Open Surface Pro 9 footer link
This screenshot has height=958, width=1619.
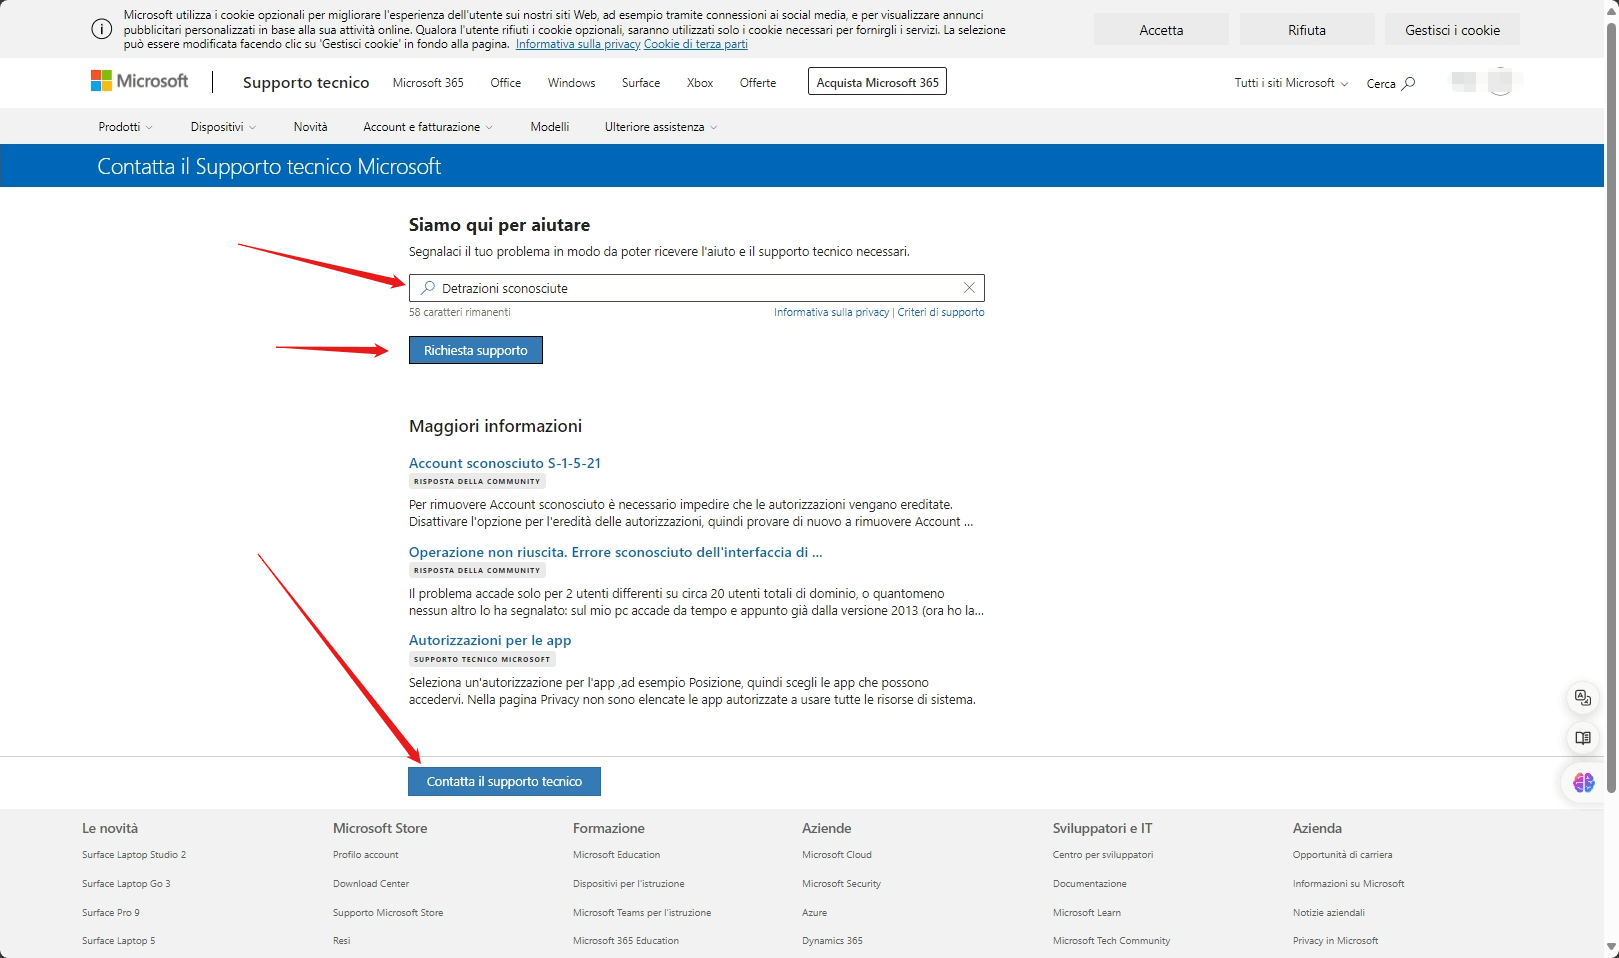click(x=111, y=913)
